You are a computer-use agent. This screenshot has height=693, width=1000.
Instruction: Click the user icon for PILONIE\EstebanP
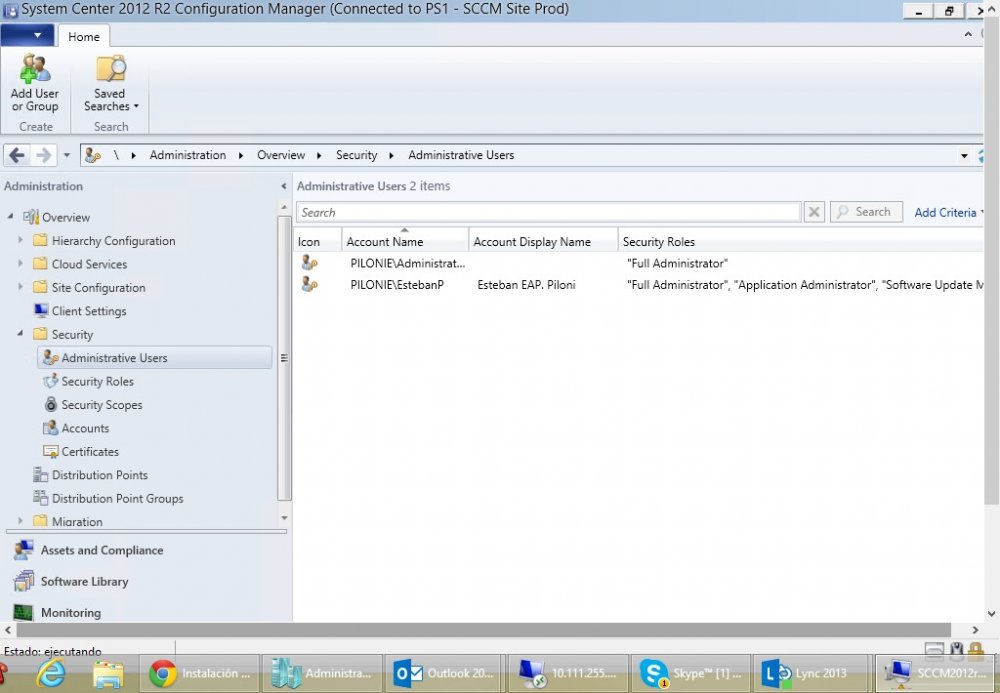(309, 284)
